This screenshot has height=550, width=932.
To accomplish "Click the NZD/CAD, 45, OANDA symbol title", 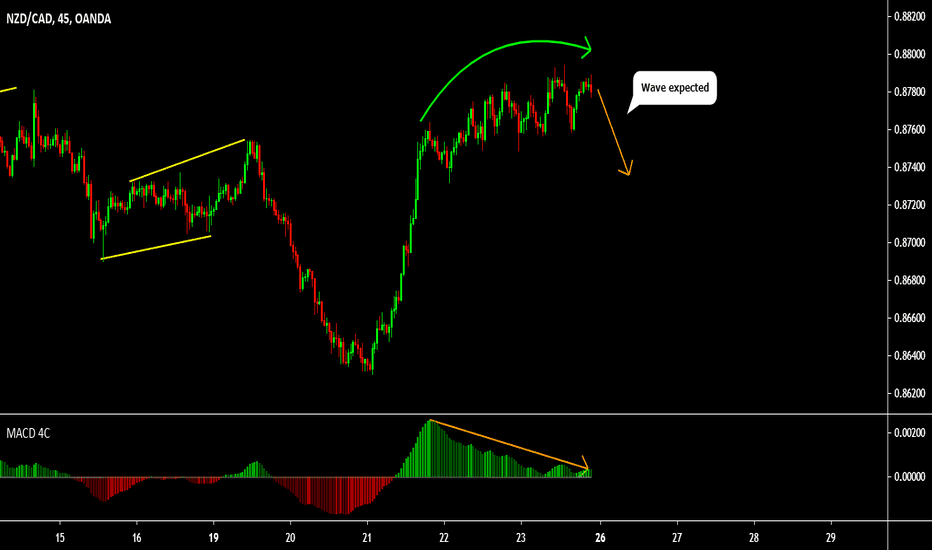I will click(58, 19).
